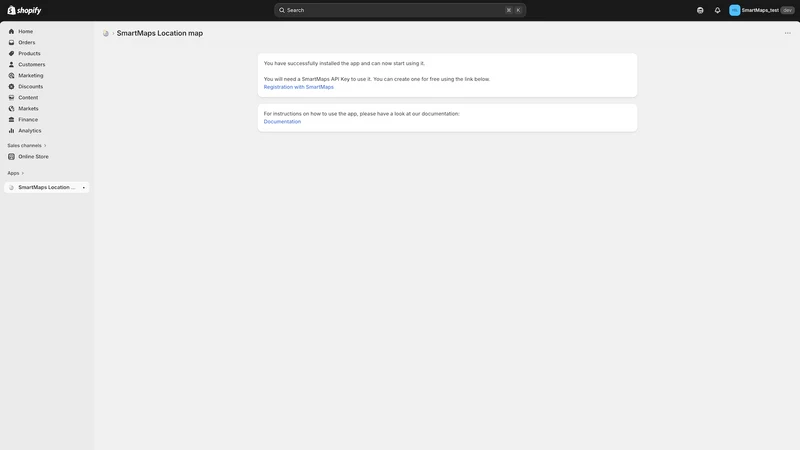Open the Documentation link
Viewport: 800px width, 450px height.
[282, 122]
